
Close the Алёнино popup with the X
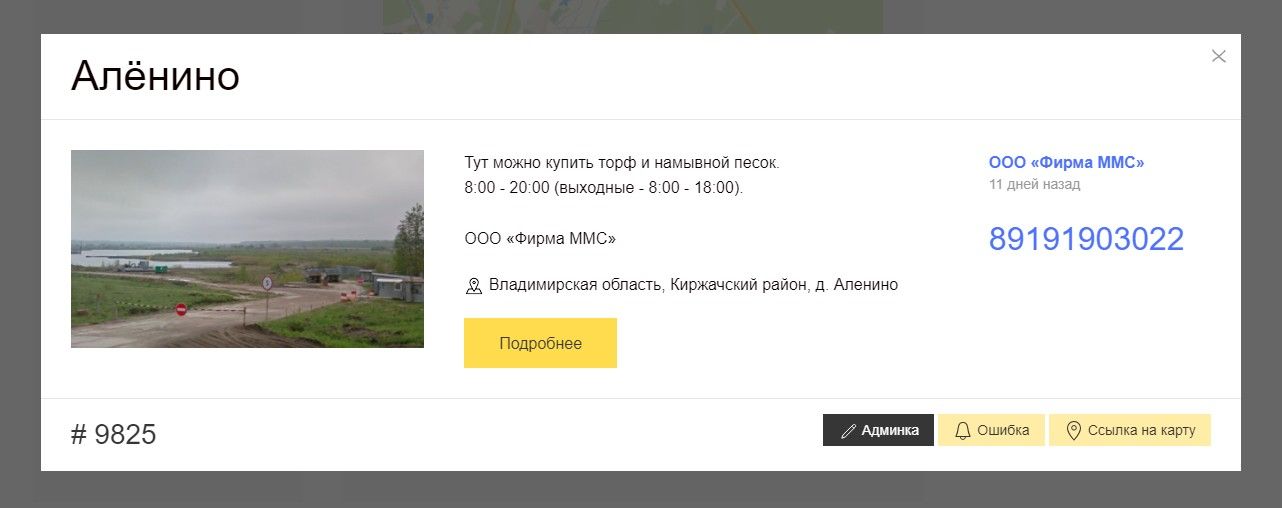pyautogui.click(x=1218, y=56)
